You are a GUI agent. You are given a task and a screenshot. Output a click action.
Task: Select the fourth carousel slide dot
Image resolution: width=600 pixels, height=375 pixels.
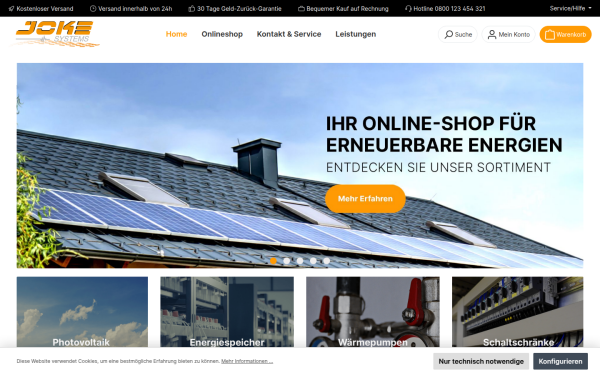tap(313, 261)
